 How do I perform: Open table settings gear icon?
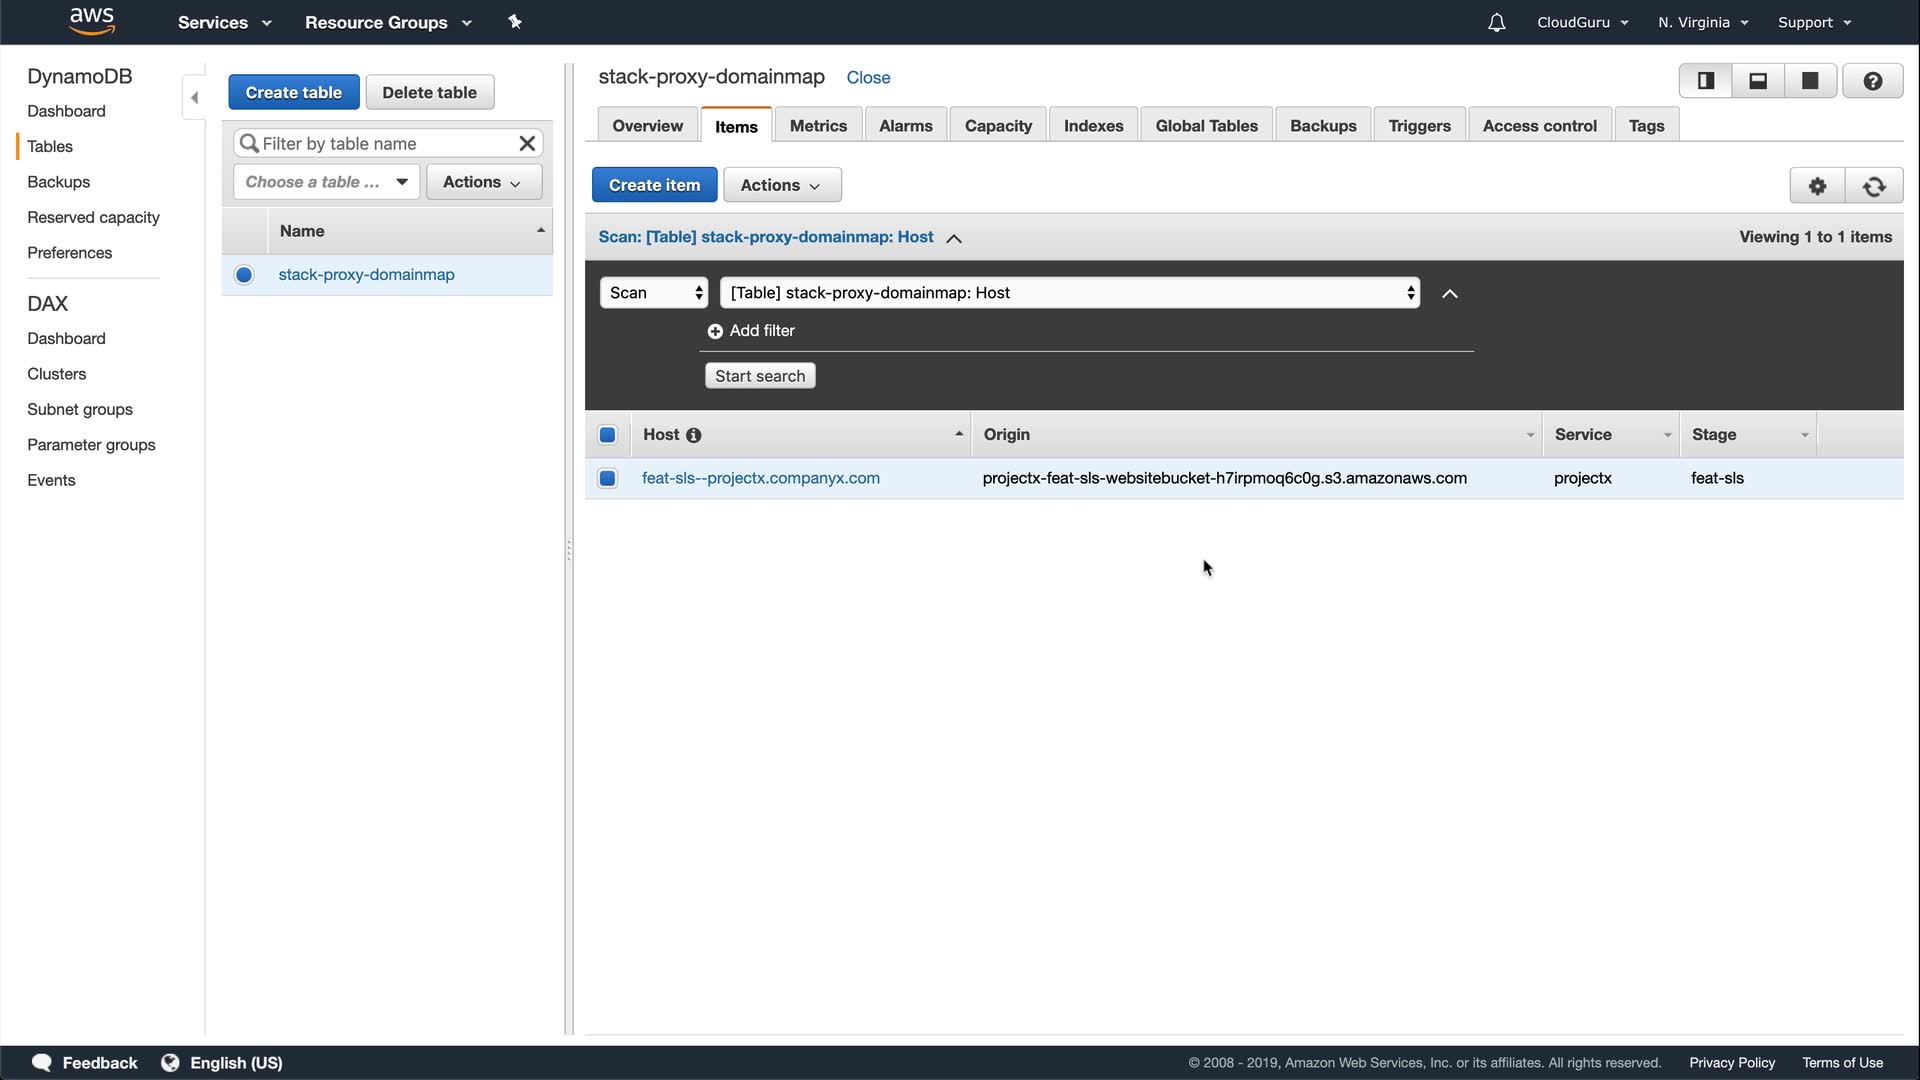[1817, 185]
